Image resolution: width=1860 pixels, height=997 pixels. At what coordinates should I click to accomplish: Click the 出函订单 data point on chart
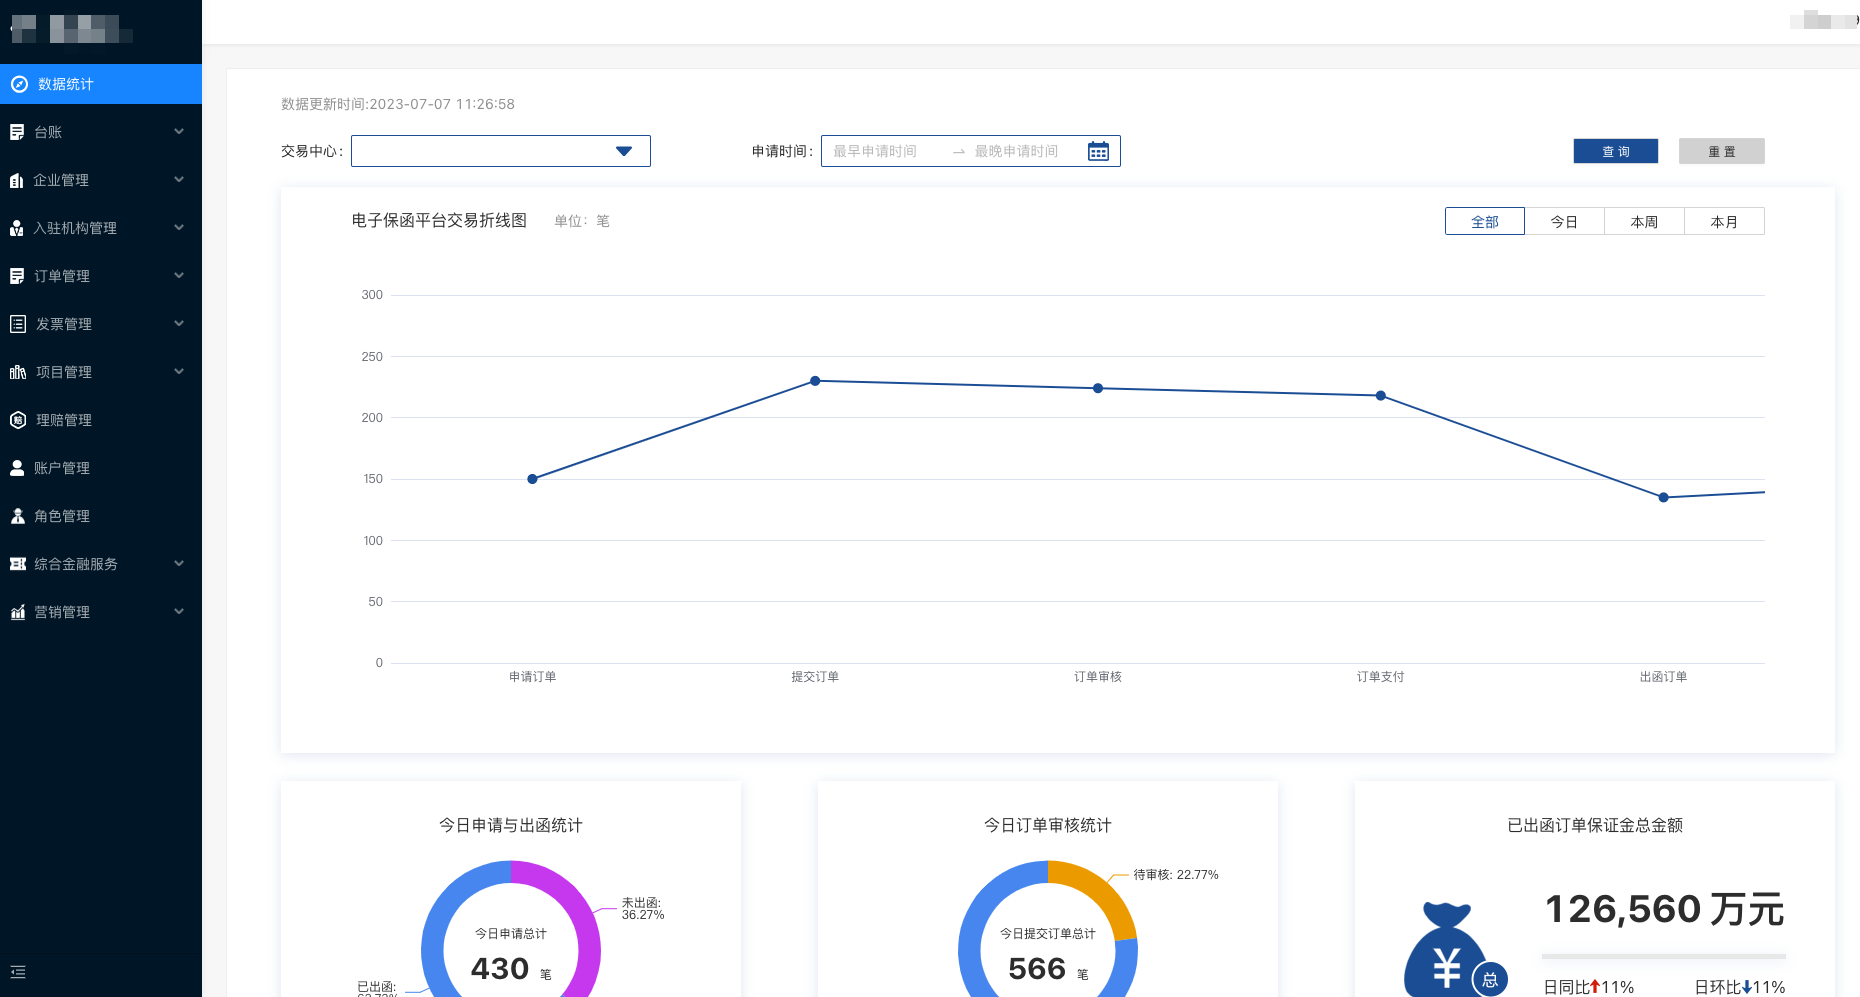(x=1664, y=497)
